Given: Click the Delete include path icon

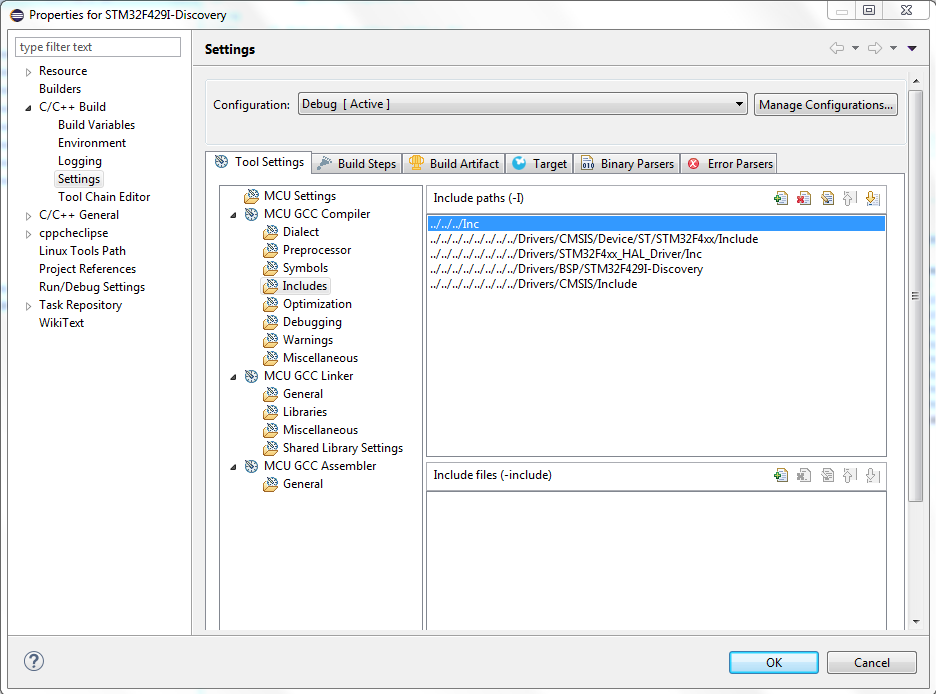Looking at the screenshot, I should tap(804, 198).
